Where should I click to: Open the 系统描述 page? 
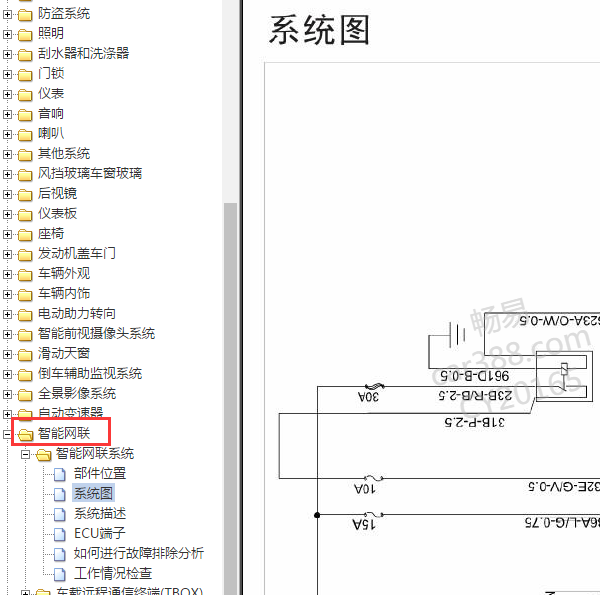[100, 513]
